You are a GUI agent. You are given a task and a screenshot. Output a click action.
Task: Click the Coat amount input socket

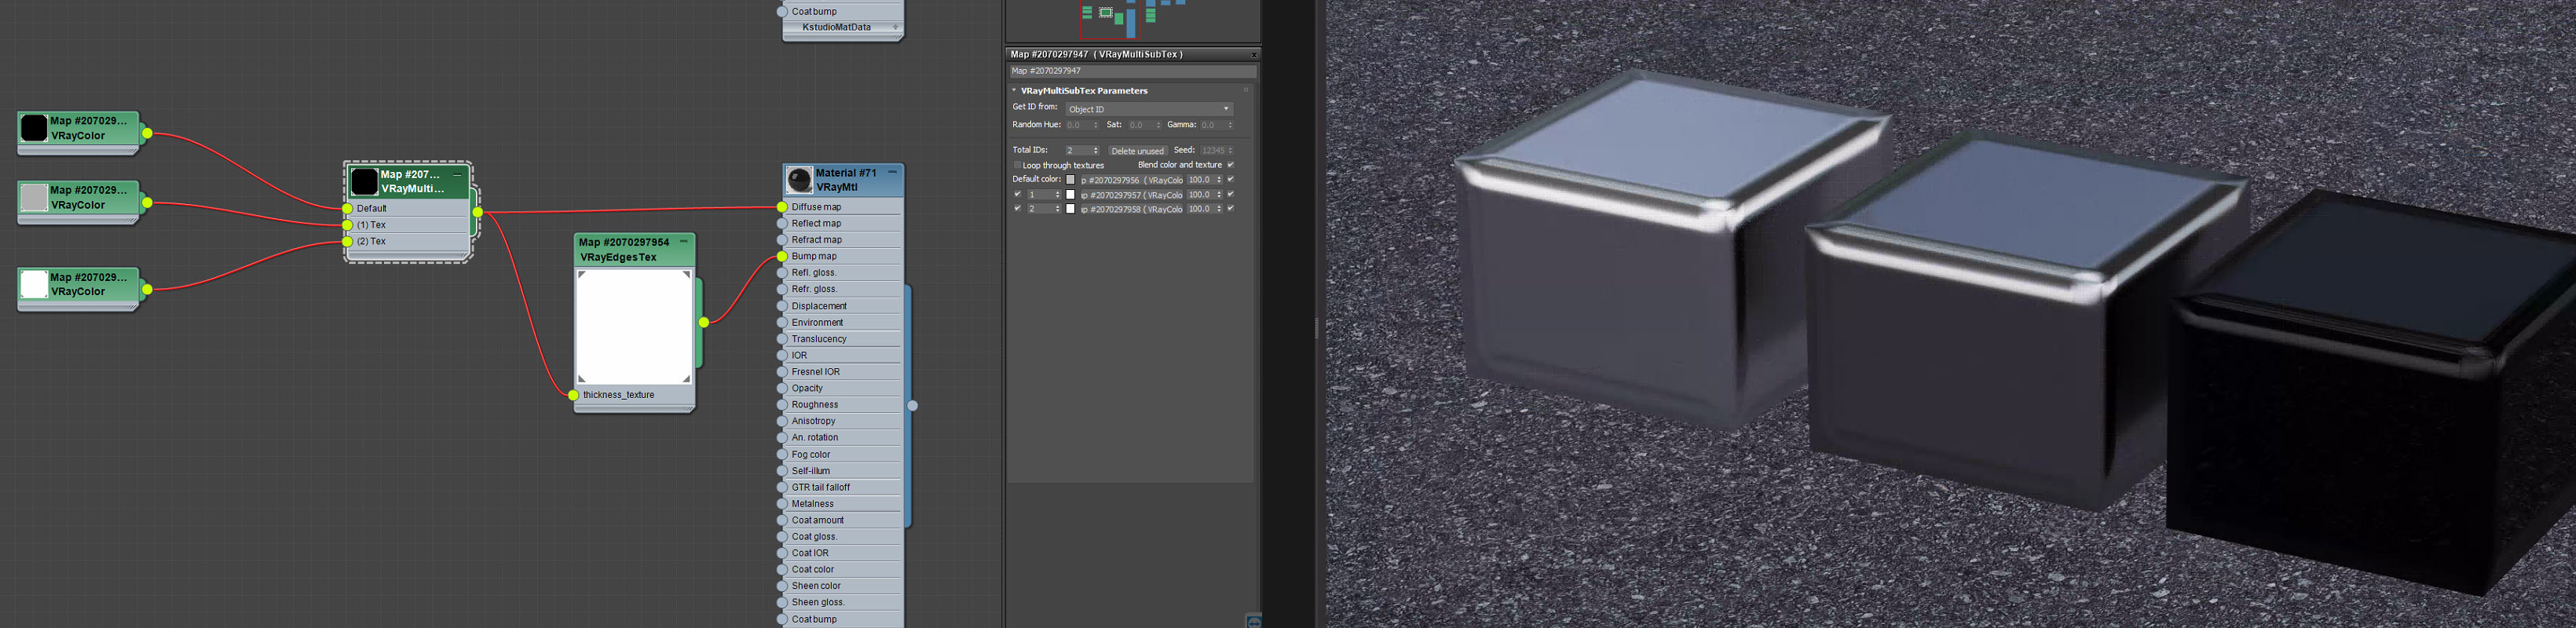pyautogui.click(x=782, y=521)
